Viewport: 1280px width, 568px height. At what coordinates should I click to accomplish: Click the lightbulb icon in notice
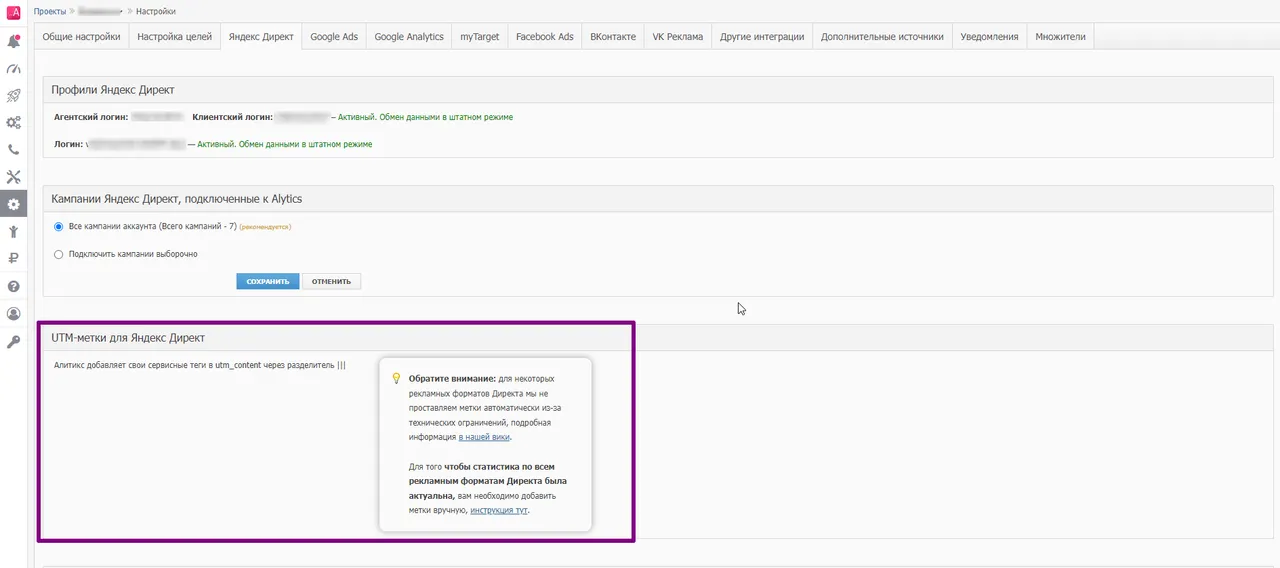point(396,379)
